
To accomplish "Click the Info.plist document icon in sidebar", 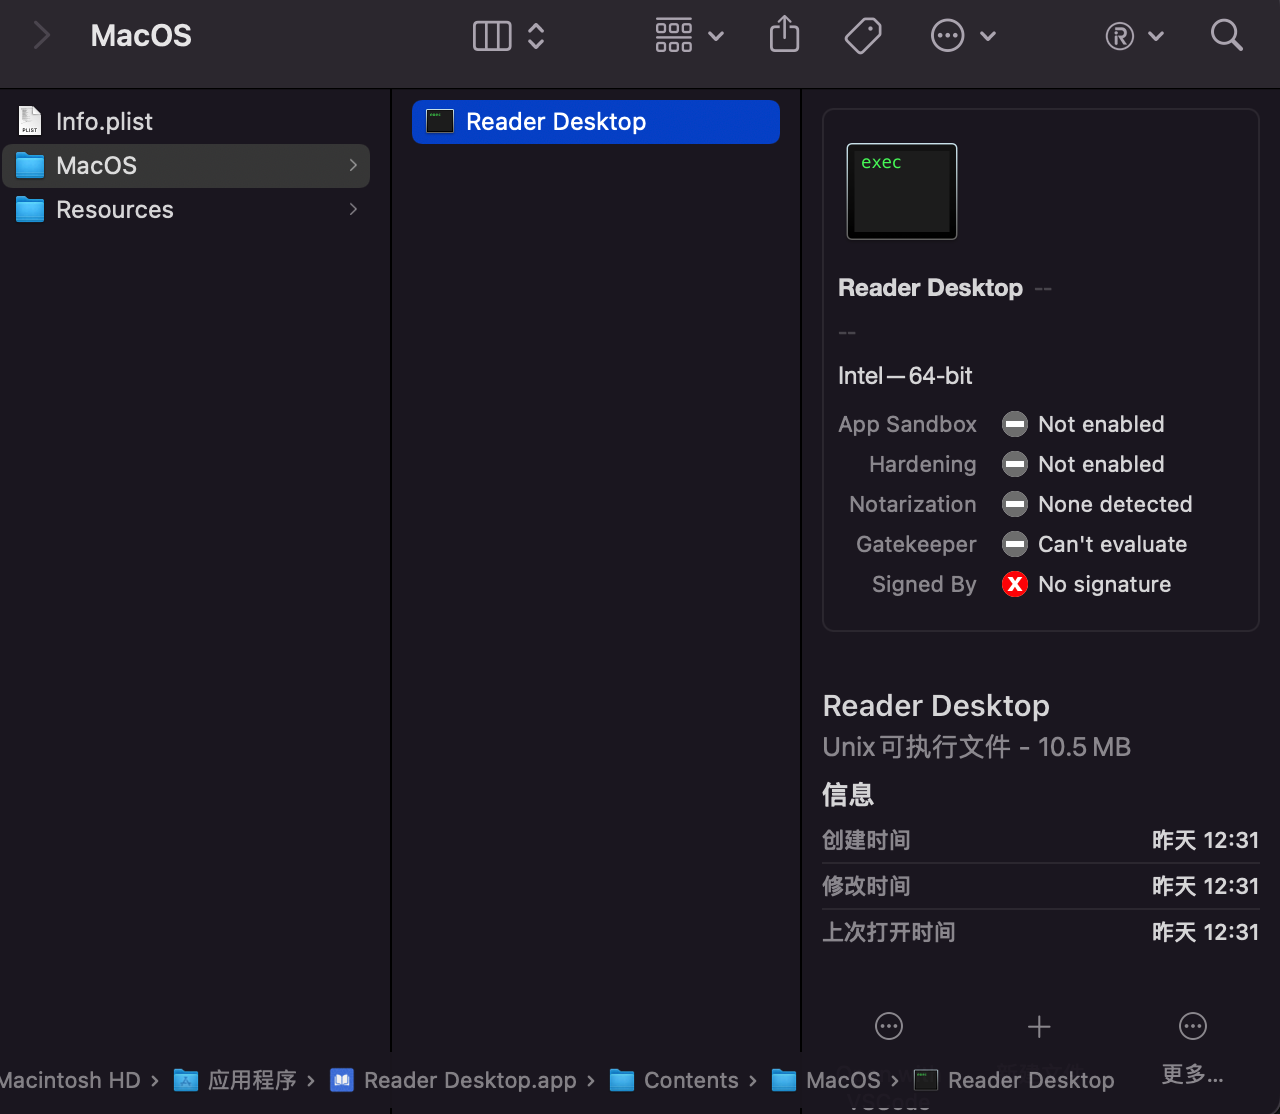I will 29,120.
